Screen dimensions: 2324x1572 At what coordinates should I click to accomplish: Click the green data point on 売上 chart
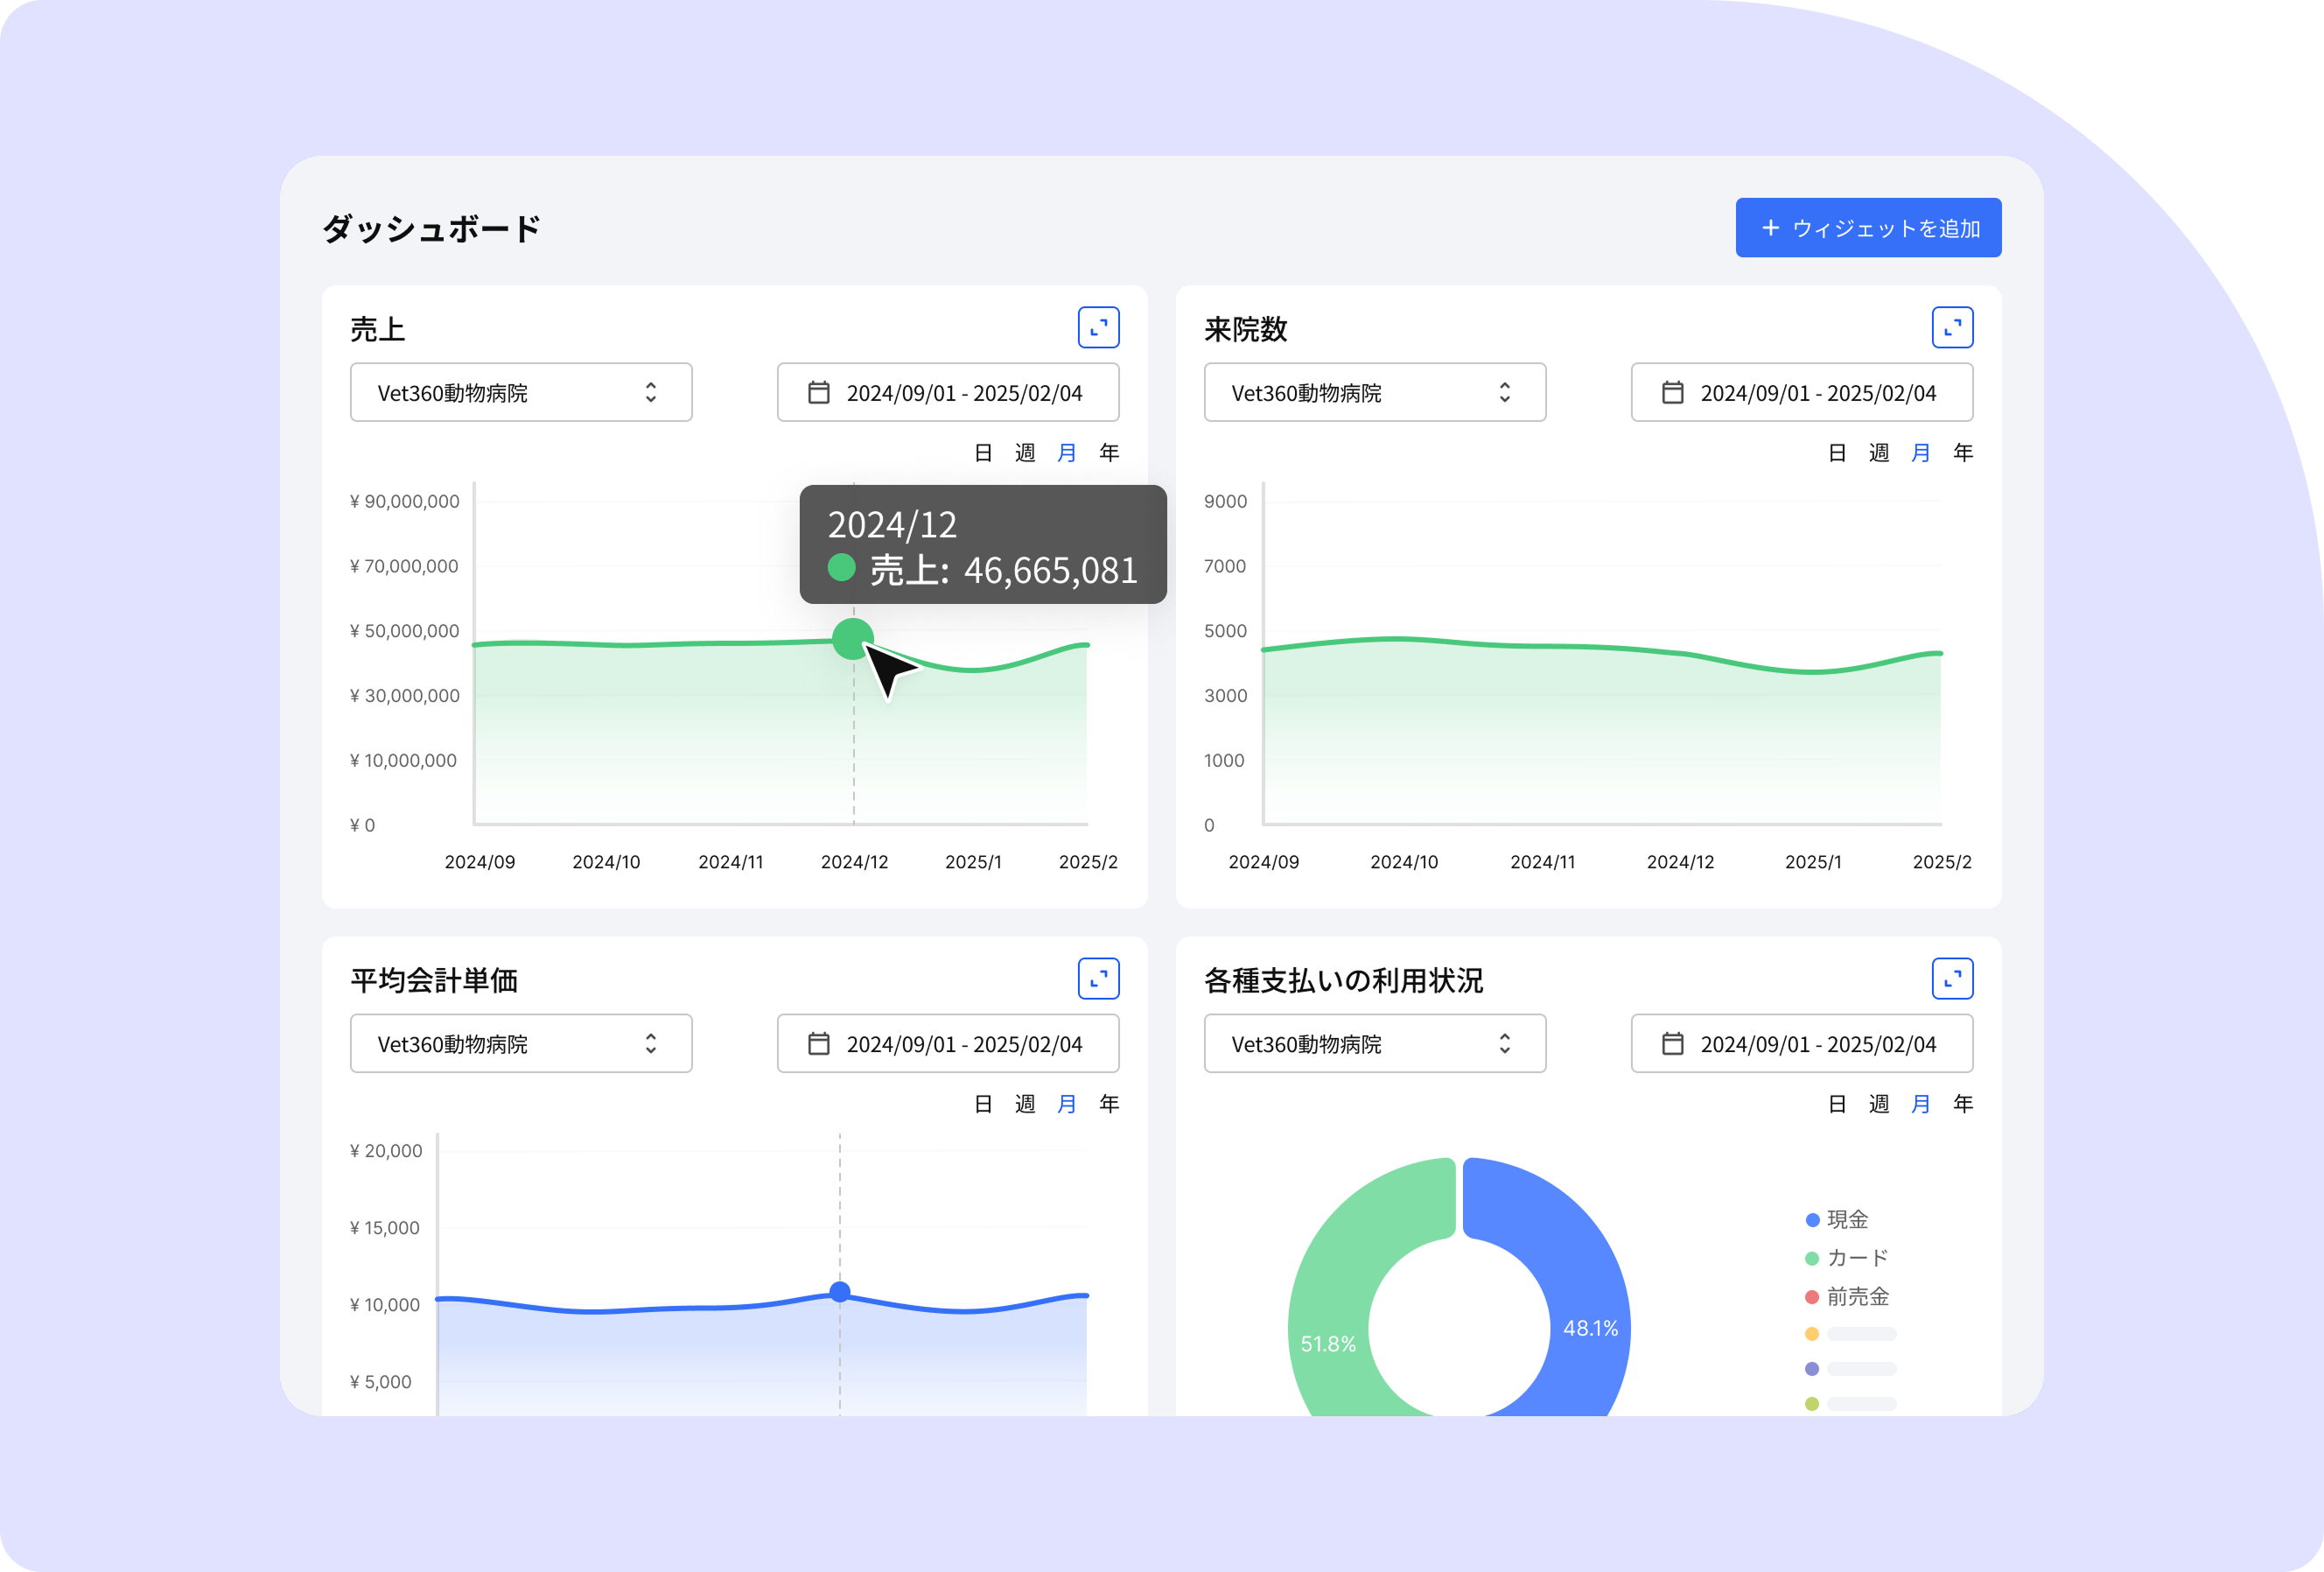853,639
